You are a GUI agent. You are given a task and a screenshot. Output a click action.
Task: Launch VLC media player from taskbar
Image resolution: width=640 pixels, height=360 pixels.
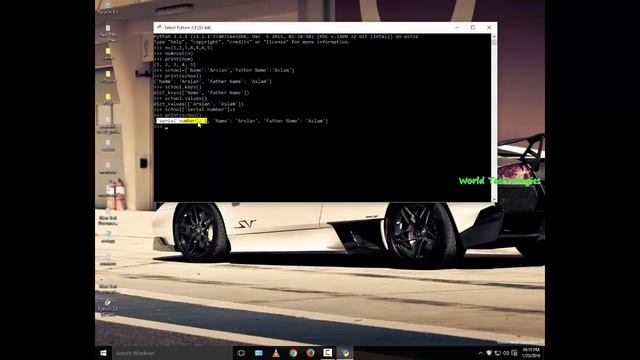pyautogui.click(x=276, y=353)
